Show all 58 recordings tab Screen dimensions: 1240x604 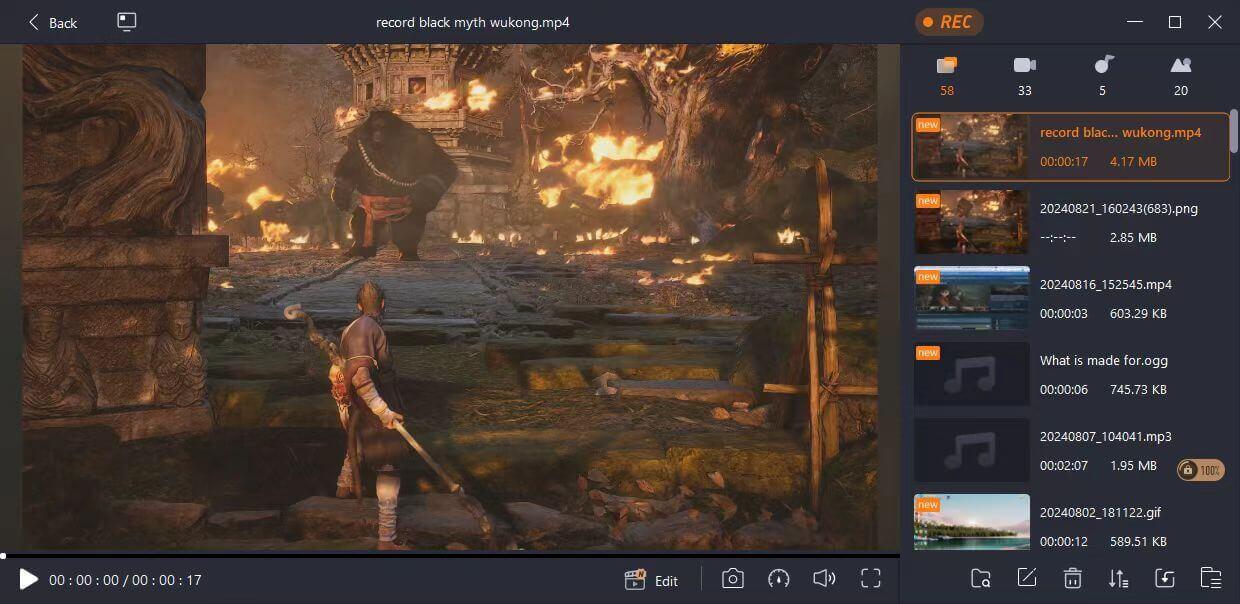tap(947, 76)
